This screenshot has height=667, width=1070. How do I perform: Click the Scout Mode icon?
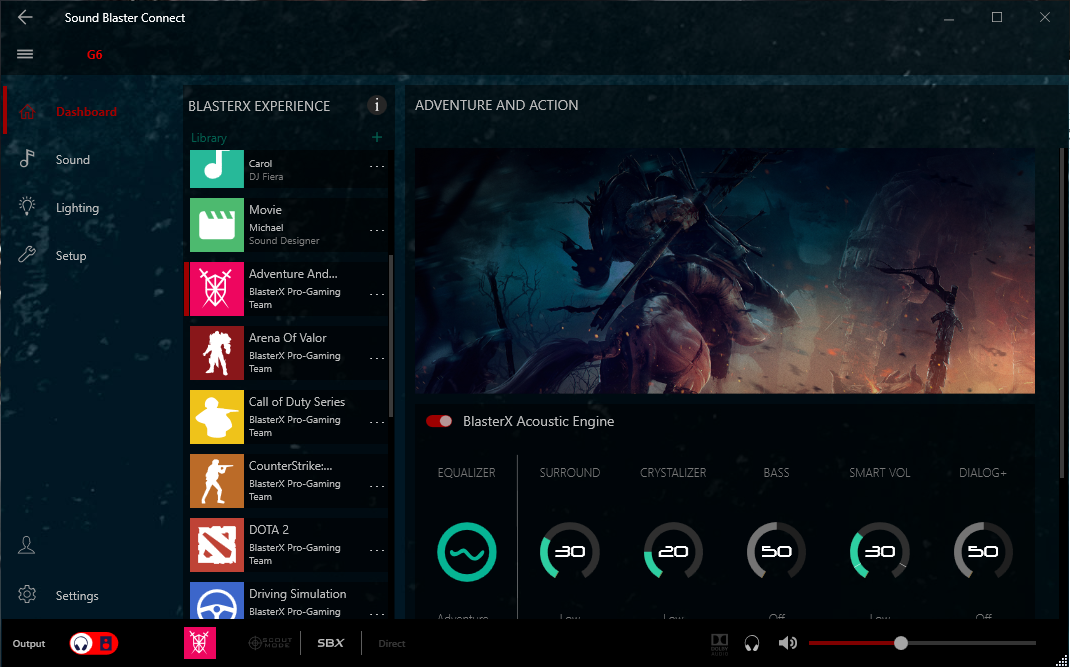click(270, 643)
